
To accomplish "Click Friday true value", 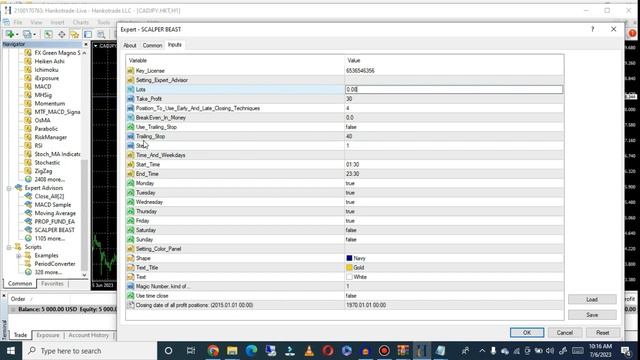I will coord(453,221).
